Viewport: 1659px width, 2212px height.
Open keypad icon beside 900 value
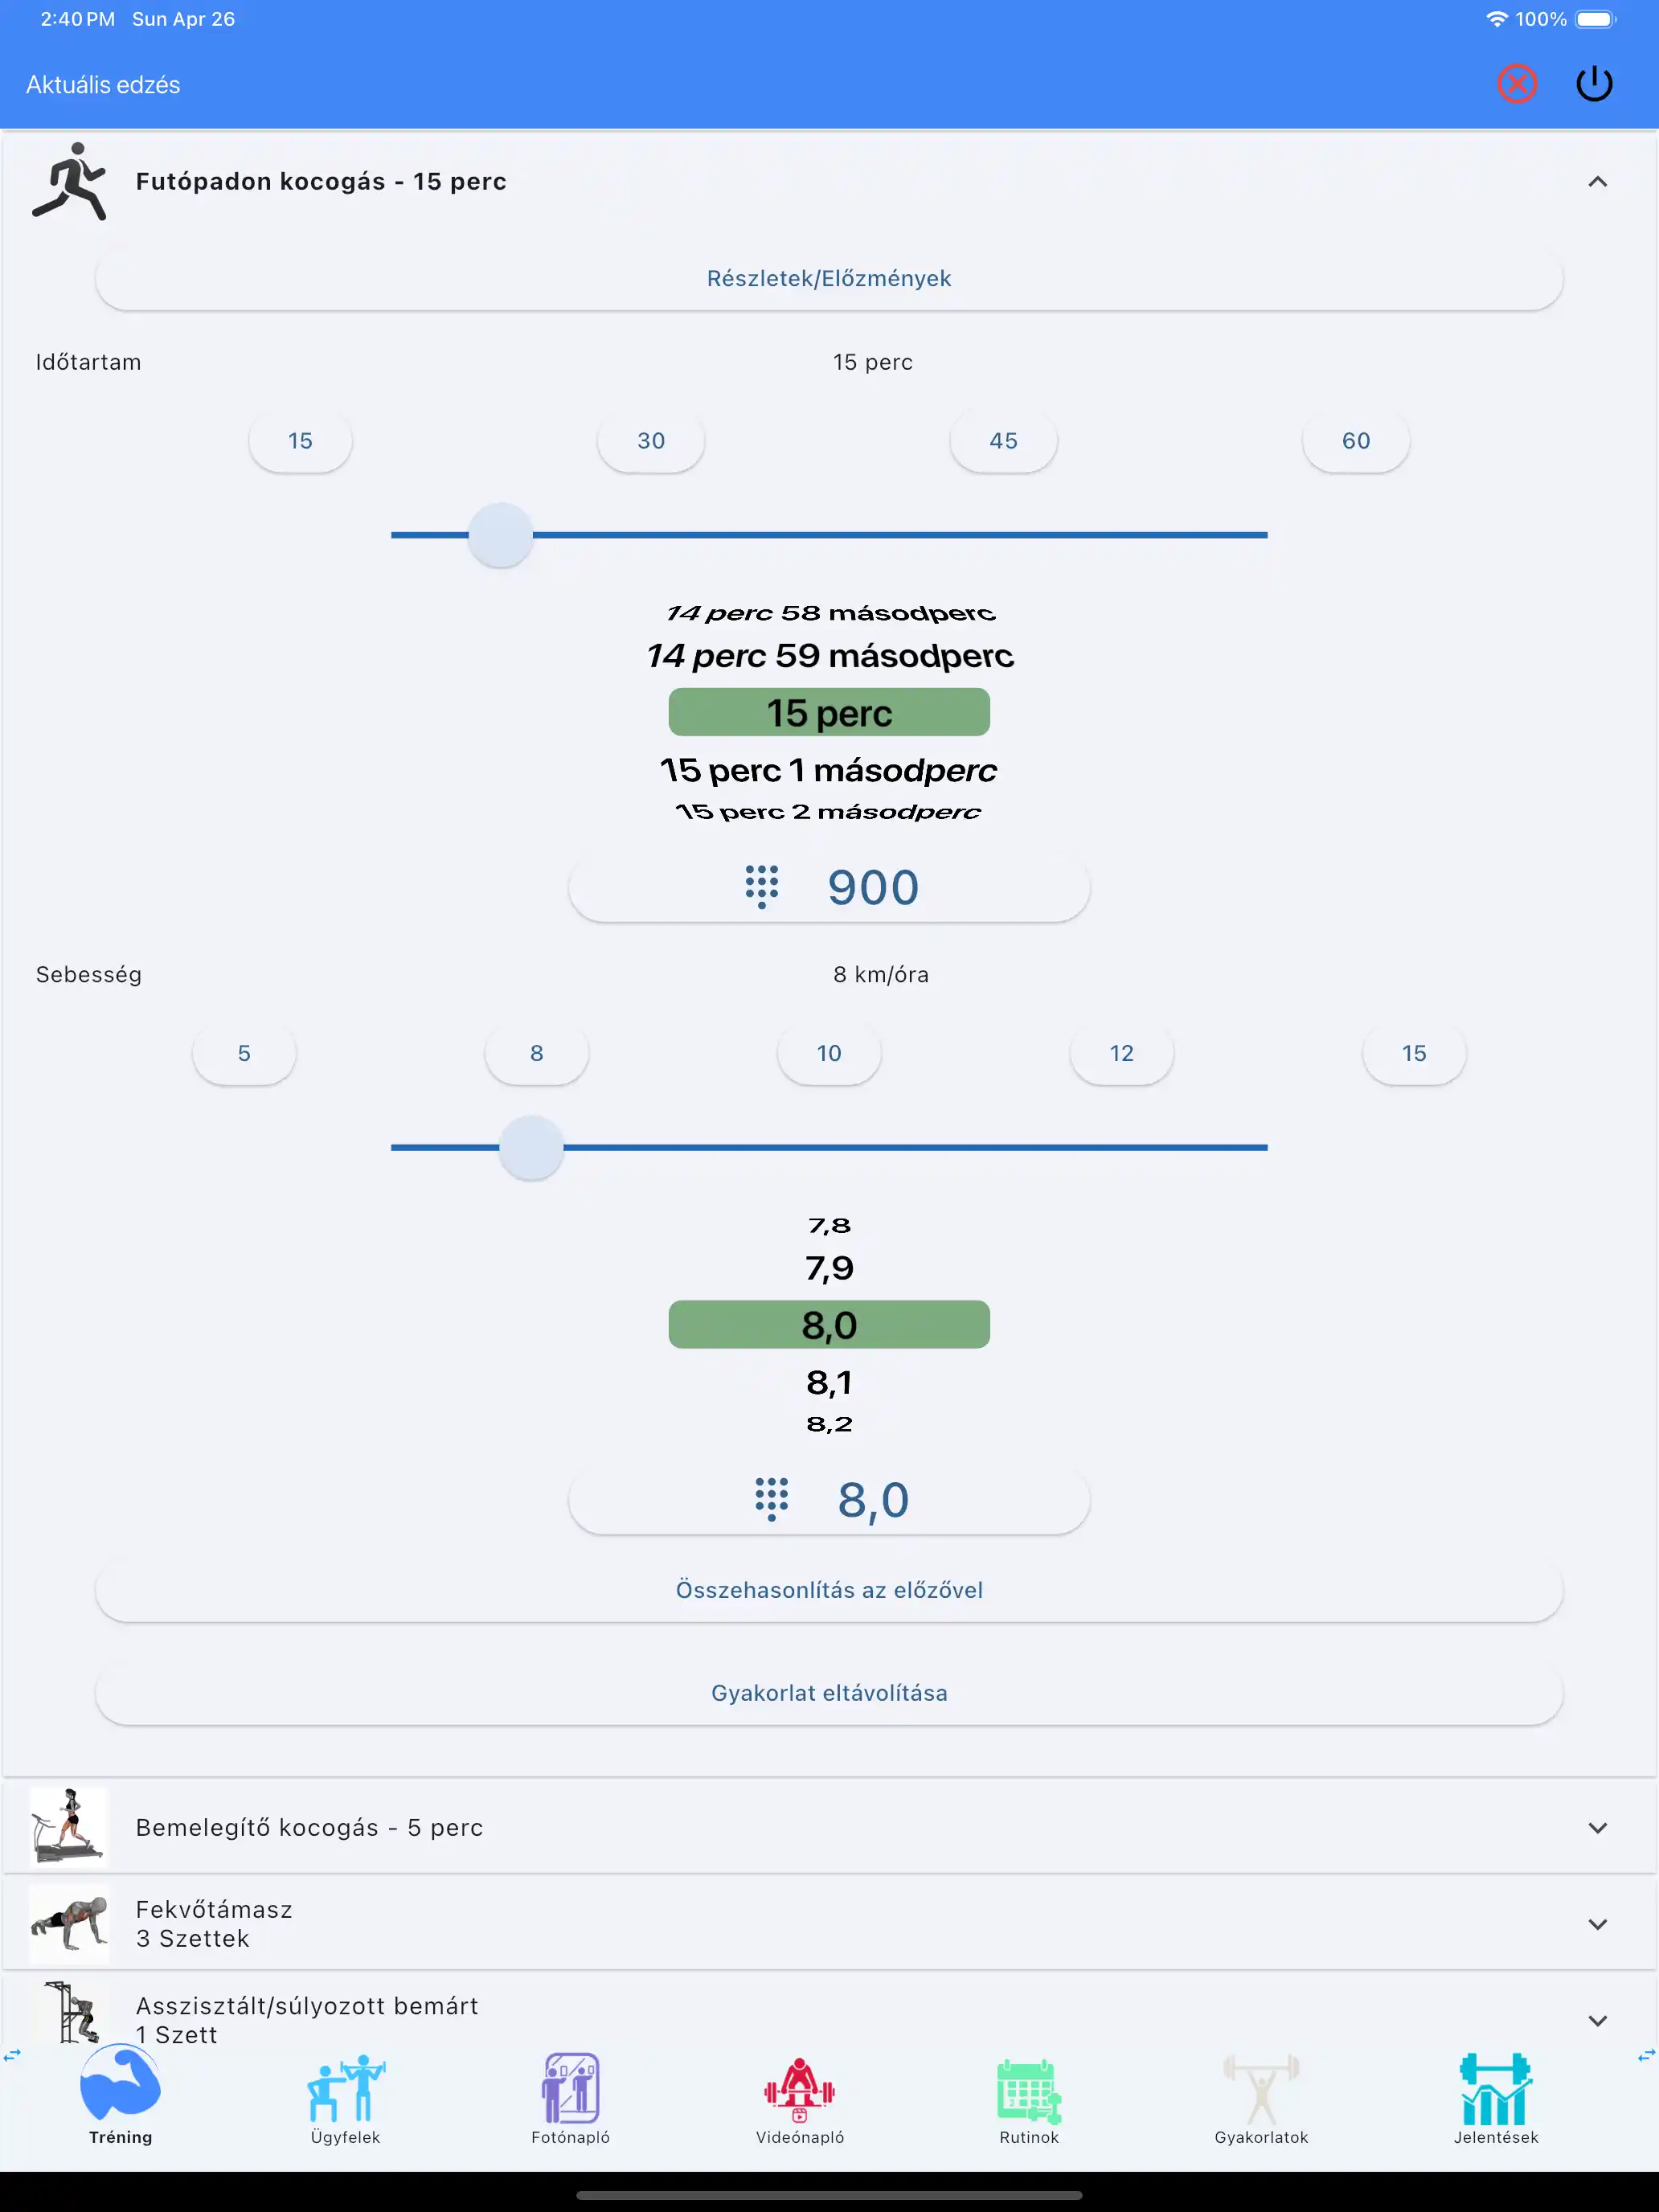pyautogui.click(x=761, y=887)
